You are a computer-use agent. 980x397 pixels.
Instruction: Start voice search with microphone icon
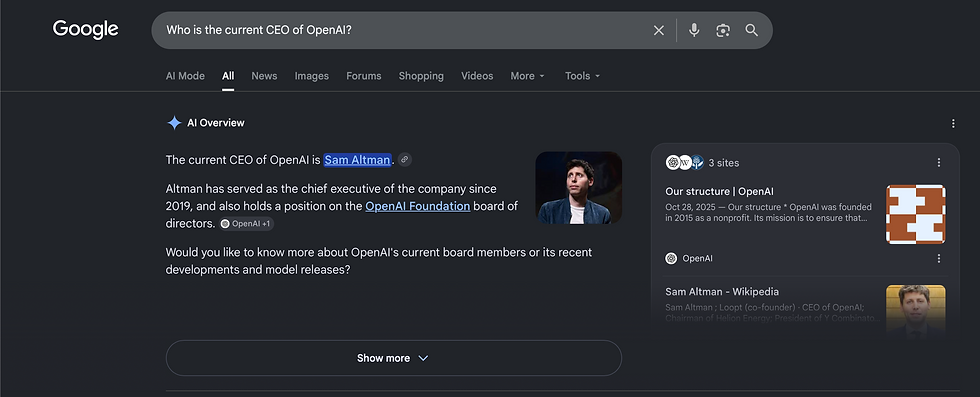(x=694, y=30)
